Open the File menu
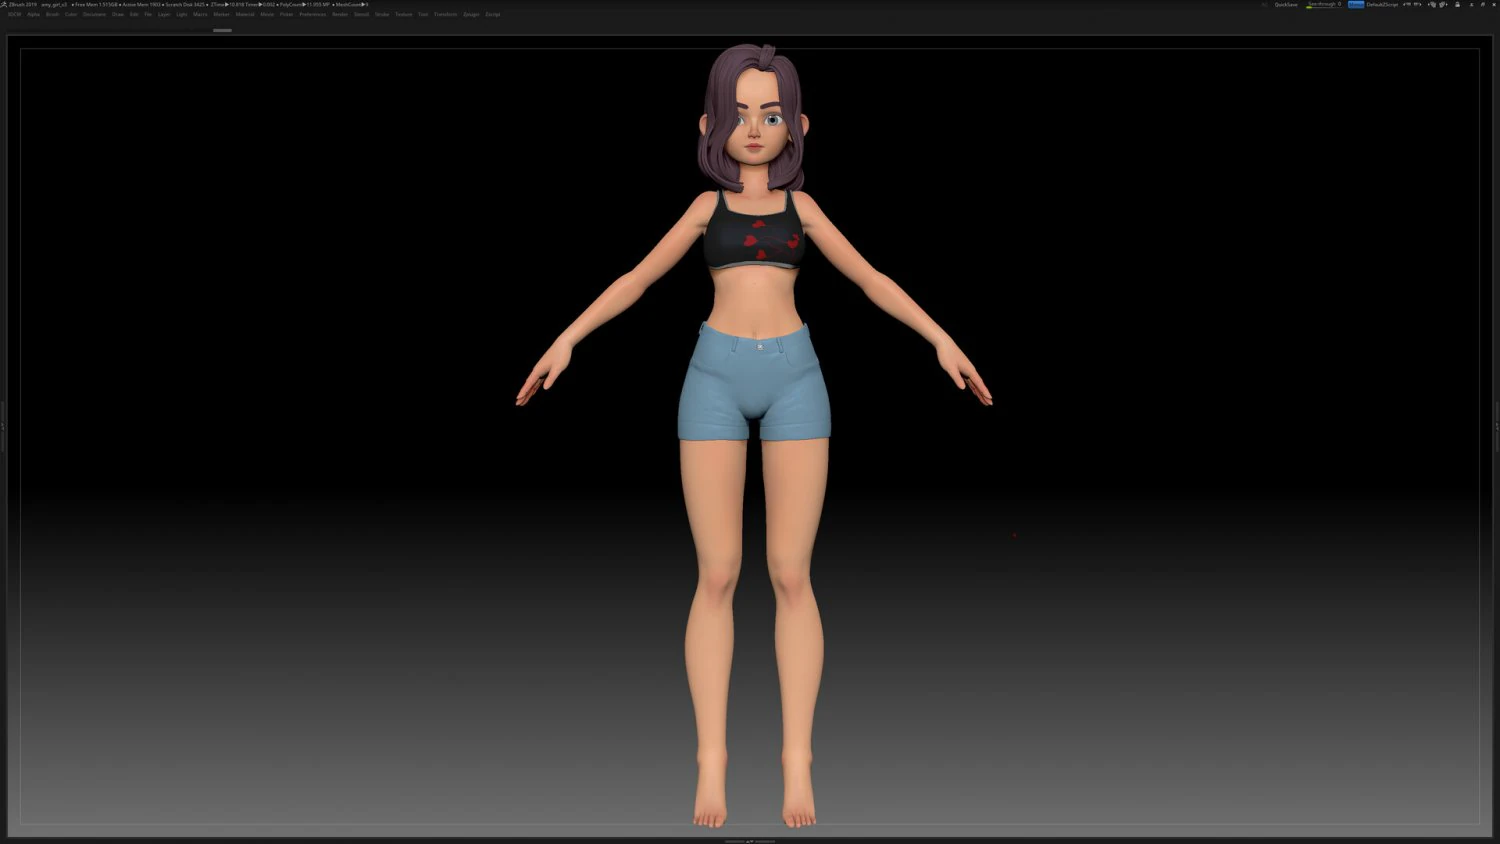The width and height of the screenshot is (1500, 844). (148, 14)
